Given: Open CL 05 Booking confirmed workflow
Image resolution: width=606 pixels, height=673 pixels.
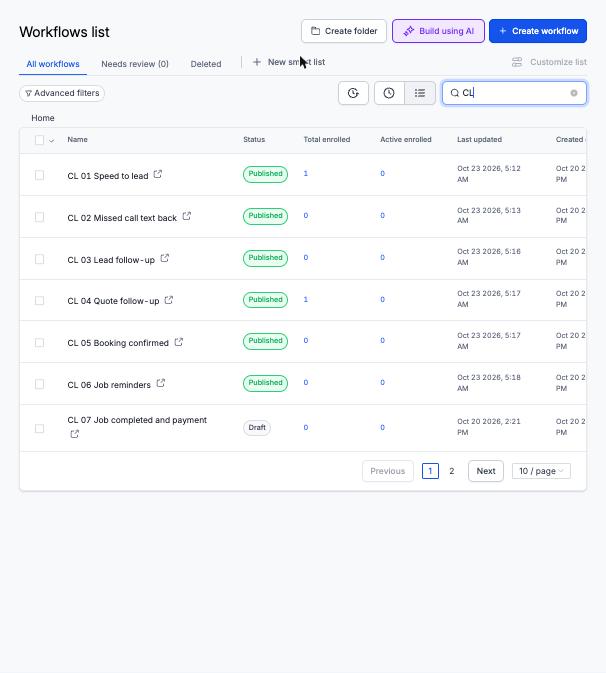Looking at the screenshot, I should (x=118, y=343).
